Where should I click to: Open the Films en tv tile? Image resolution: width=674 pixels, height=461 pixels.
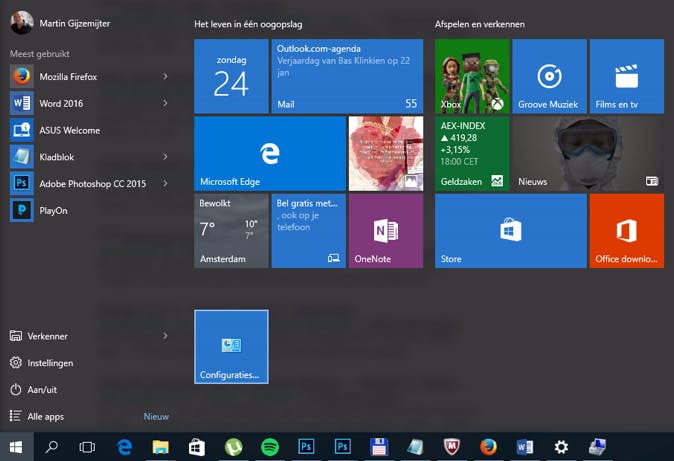pyautogui.click(x=626, y=76)
